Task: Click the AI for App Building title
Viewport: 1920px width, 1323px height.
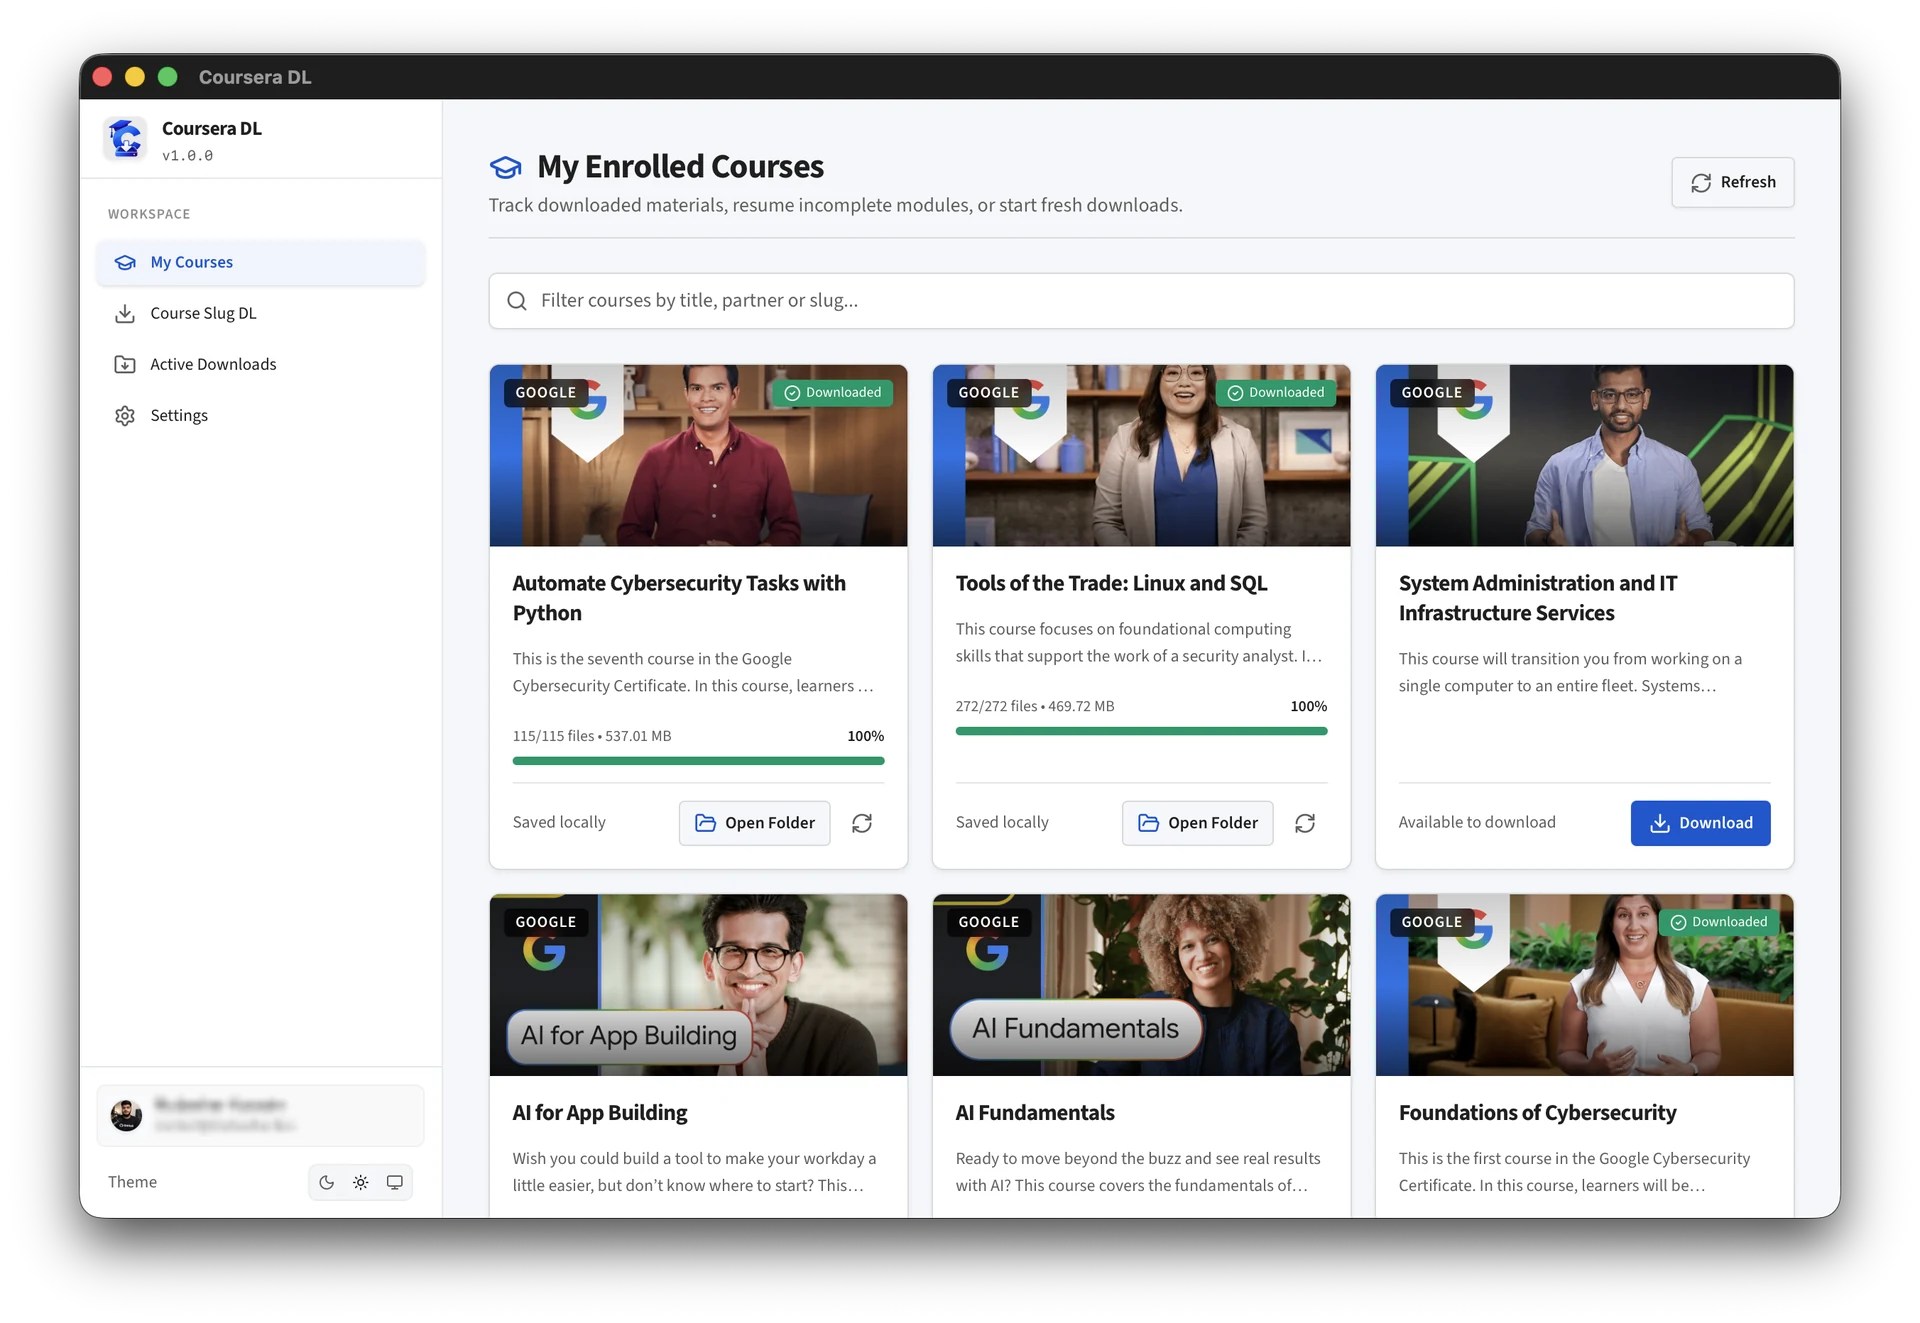Action: [x=600, y=1112]
